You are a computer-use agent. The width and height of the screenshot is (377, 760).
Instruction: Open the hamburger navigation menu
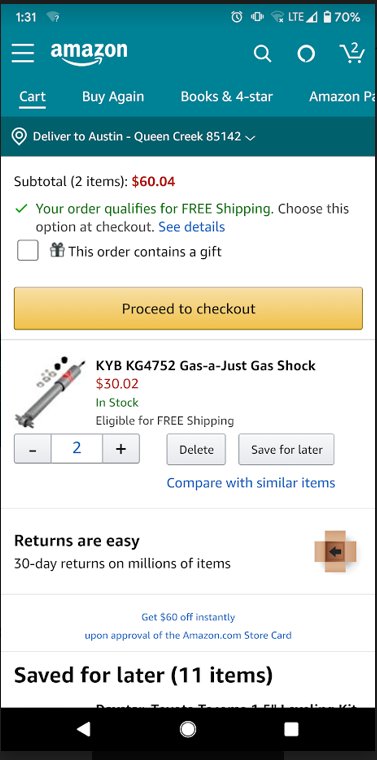coord(23,53)
